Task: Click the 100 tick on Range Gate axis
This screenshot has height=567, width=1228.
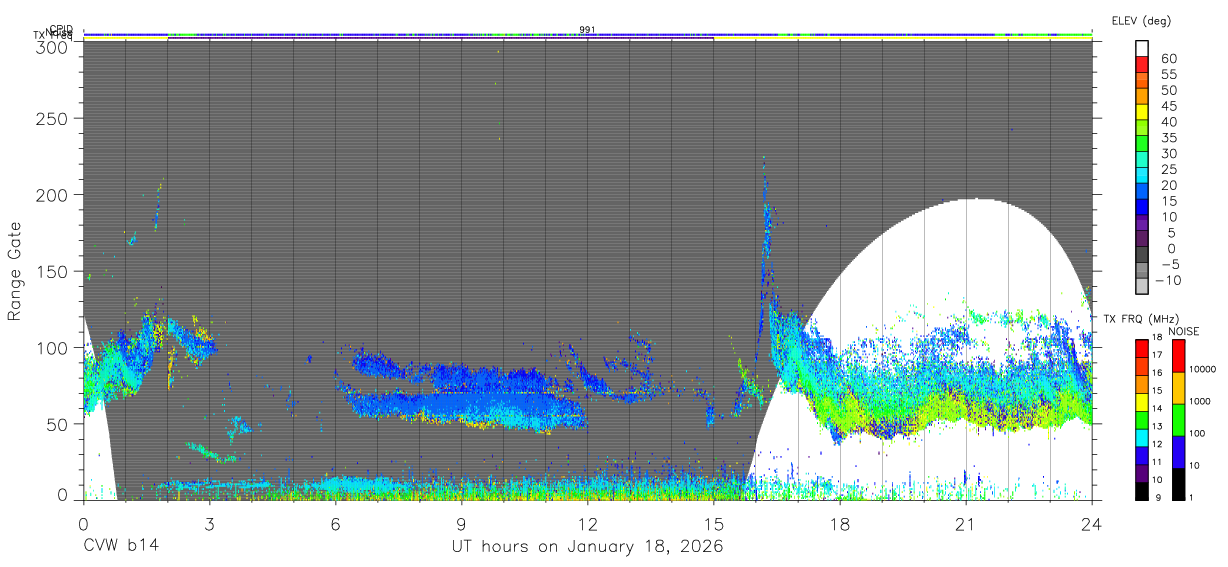Action: 51,347
